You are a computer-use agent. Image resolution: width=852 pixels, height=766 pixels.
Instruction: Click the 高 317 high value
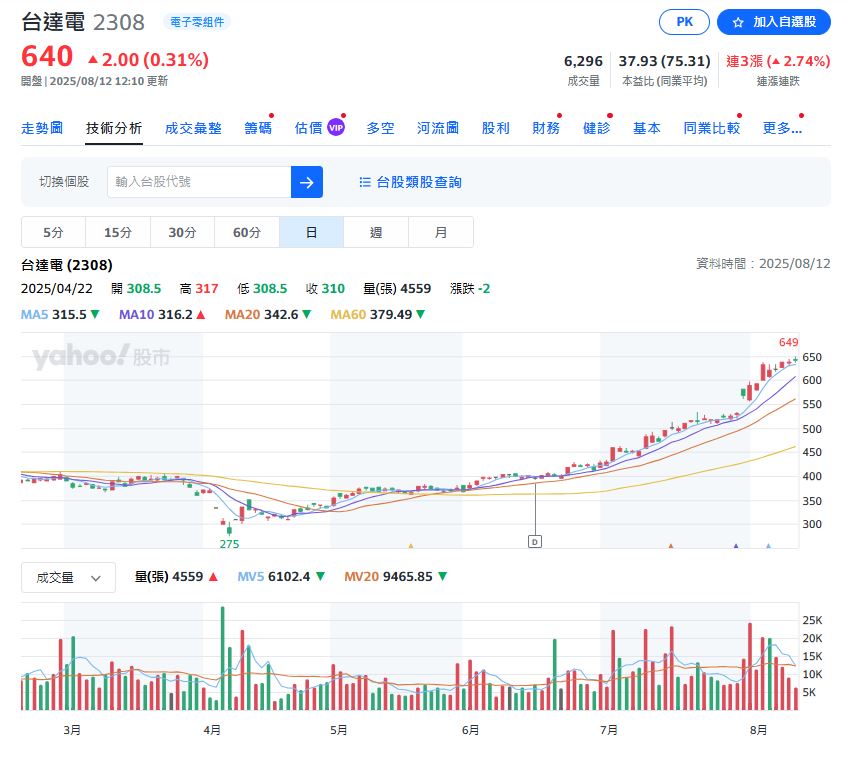pyautogui.click(x=199, y=288)
